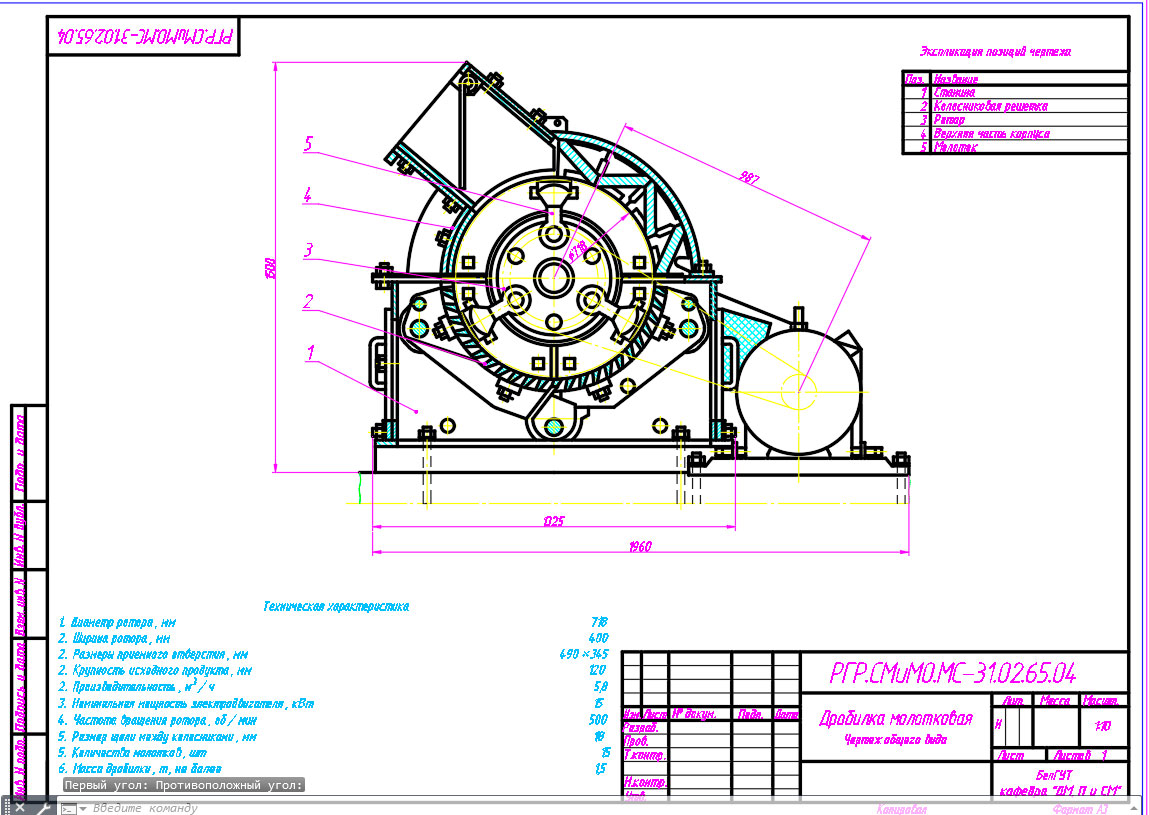Viewport: 1149px width, 815px height.
Task: Click position callout number 3
Action: click(309, 249)
